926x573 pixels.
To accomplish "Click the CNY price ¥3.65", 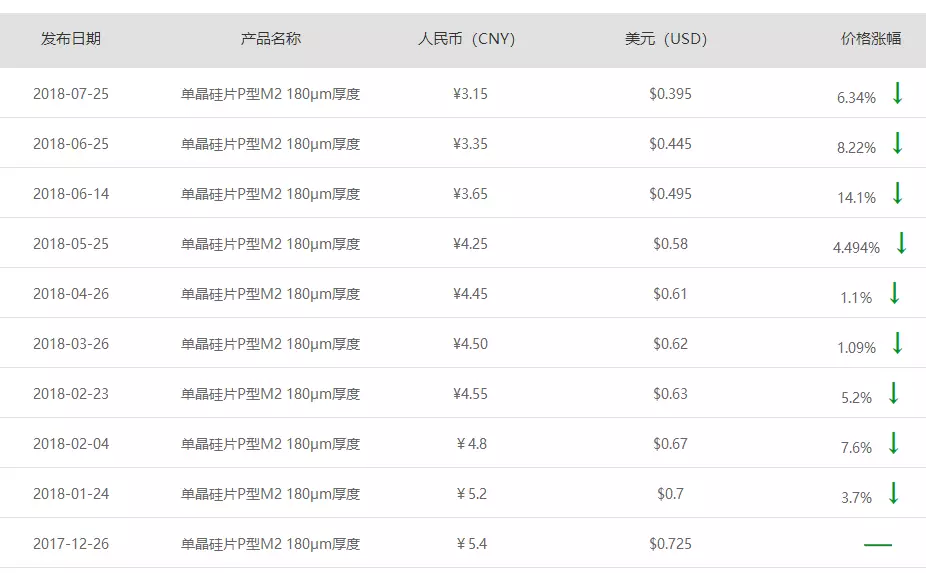I will [470, 194].
